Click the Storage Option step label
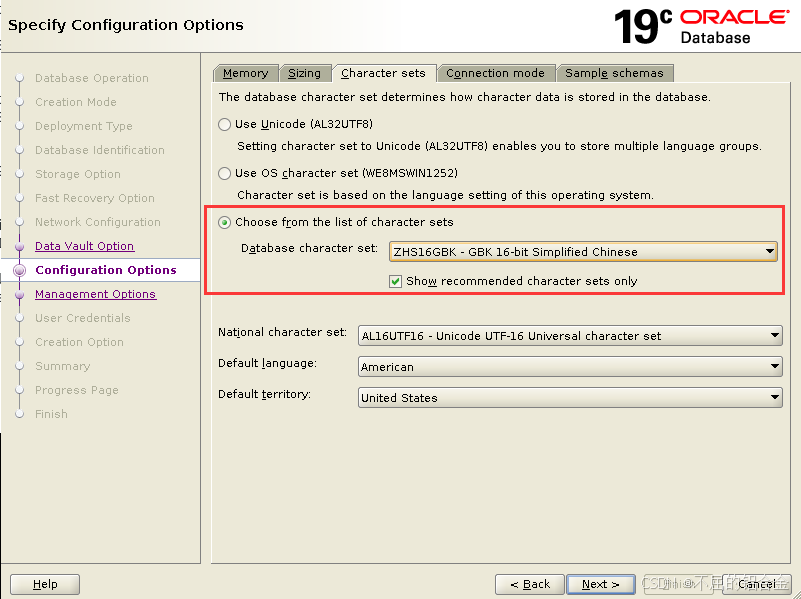Viewport: 801px width, 599px height. coord(78,174)
